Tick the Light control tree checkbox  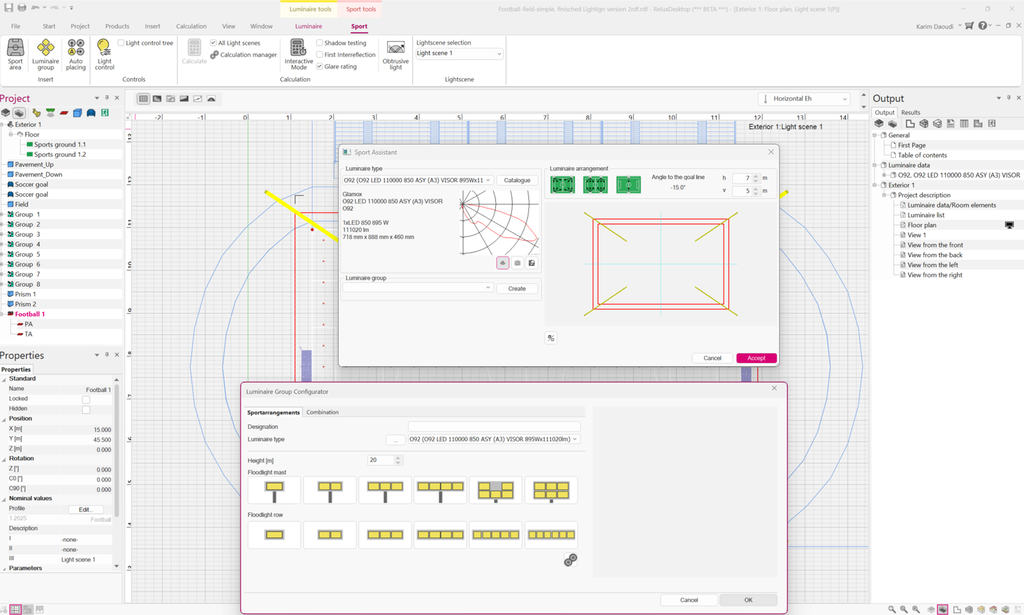click(120, 43)
